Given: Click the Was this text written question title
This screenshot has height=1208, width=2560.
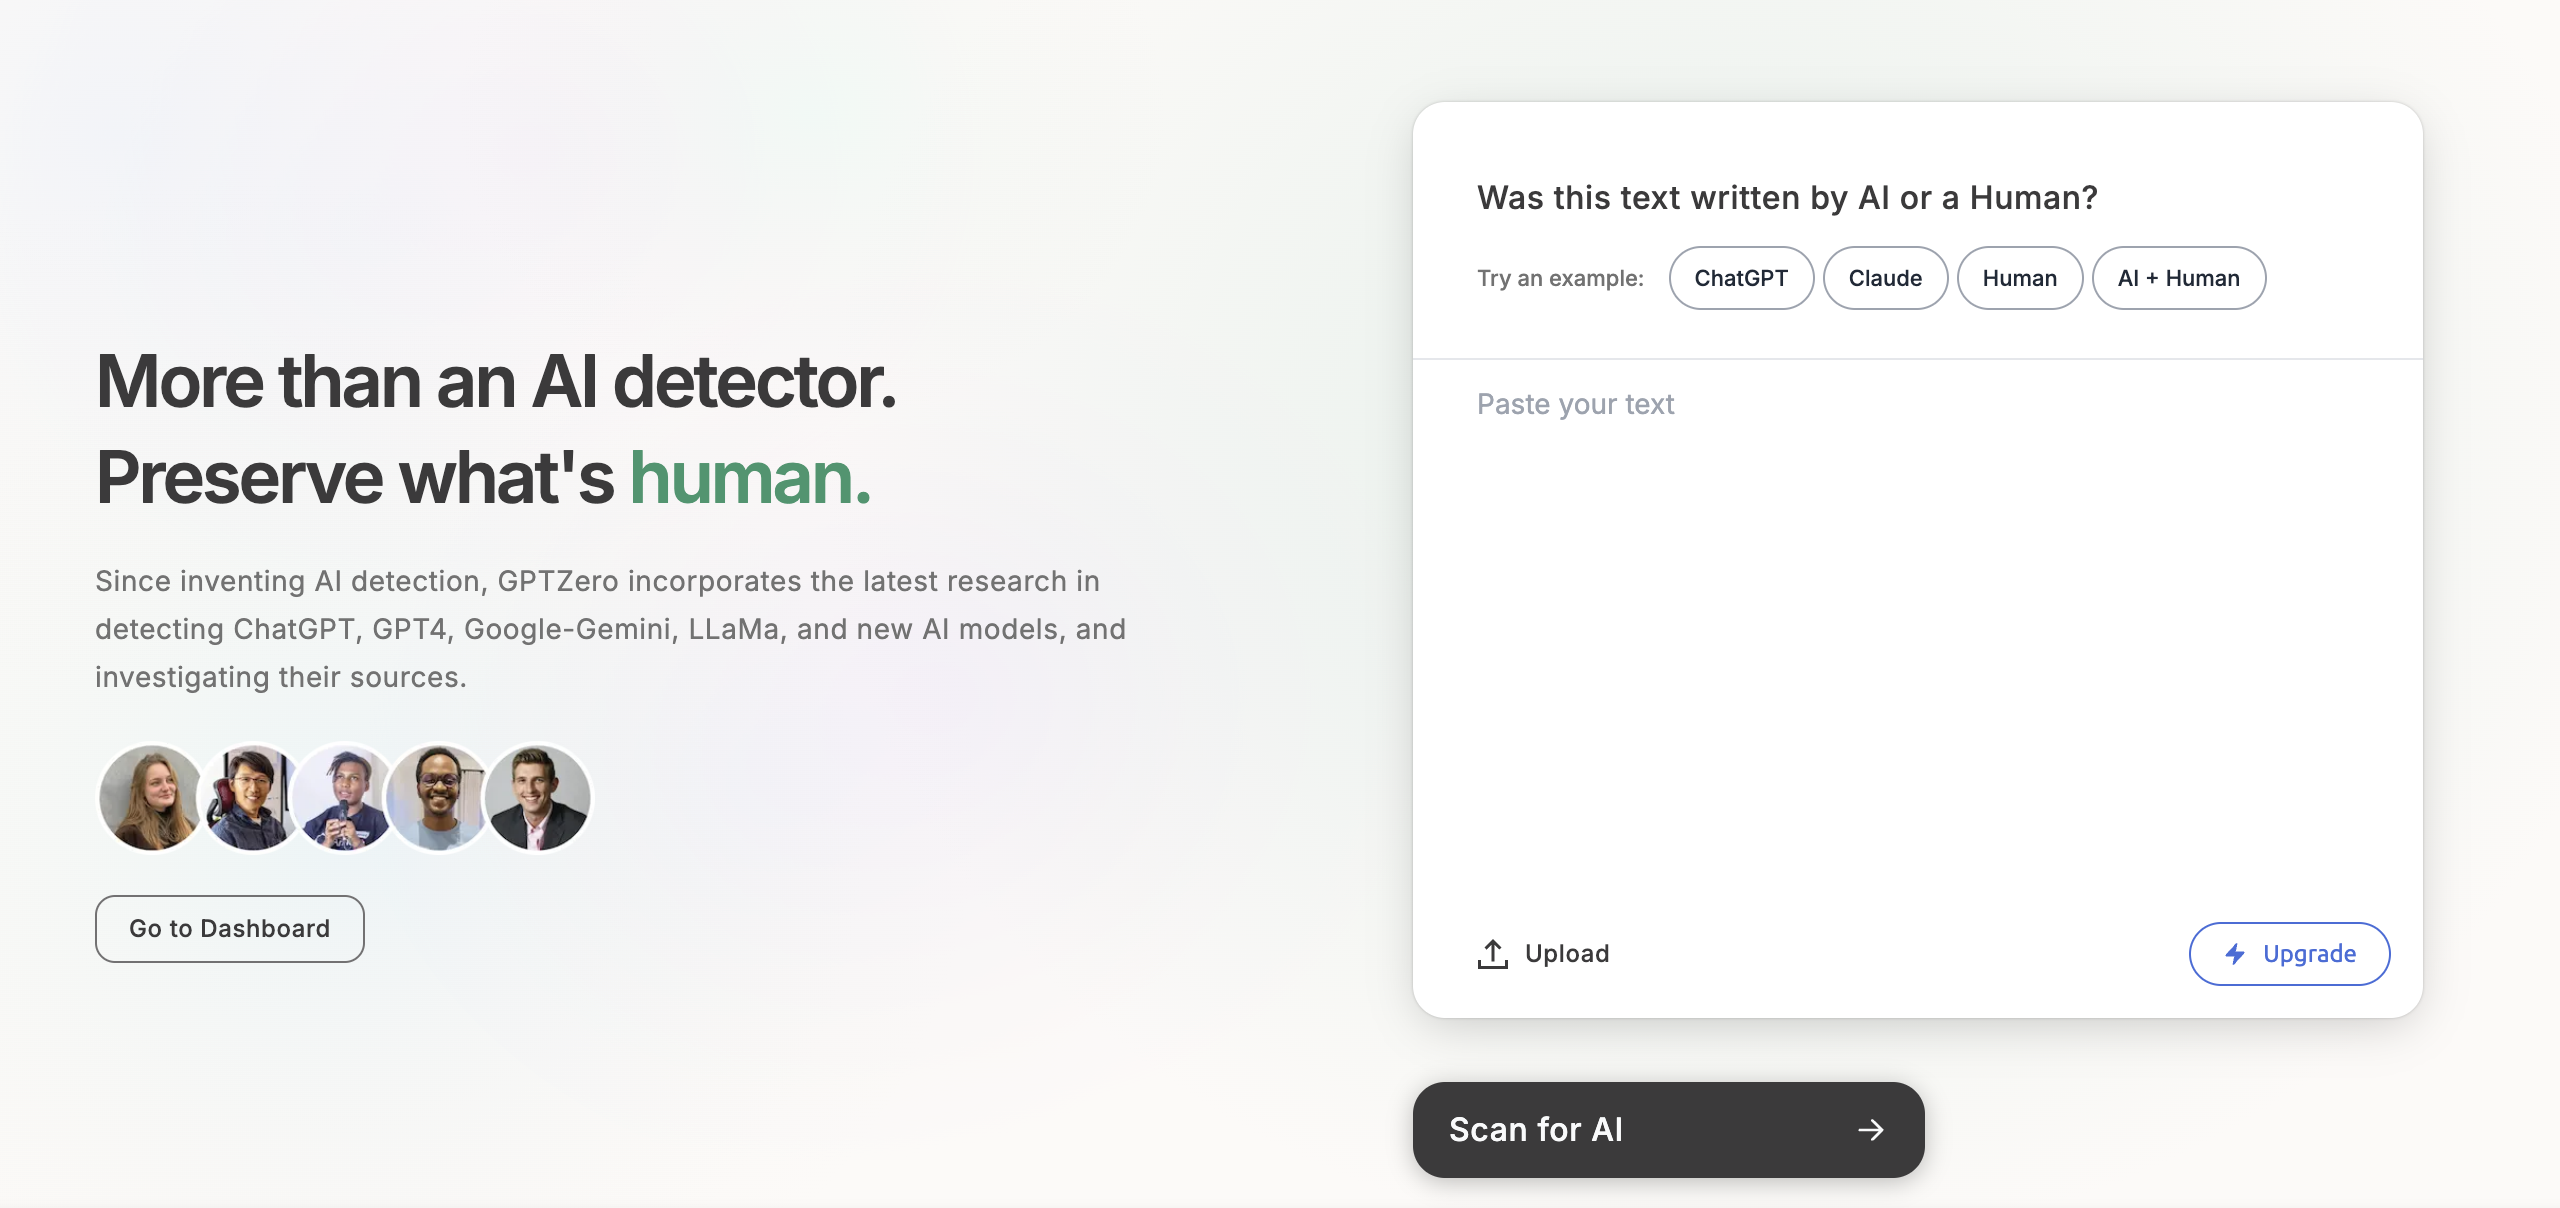Looking at the screenshot, I should (1787, 198).
